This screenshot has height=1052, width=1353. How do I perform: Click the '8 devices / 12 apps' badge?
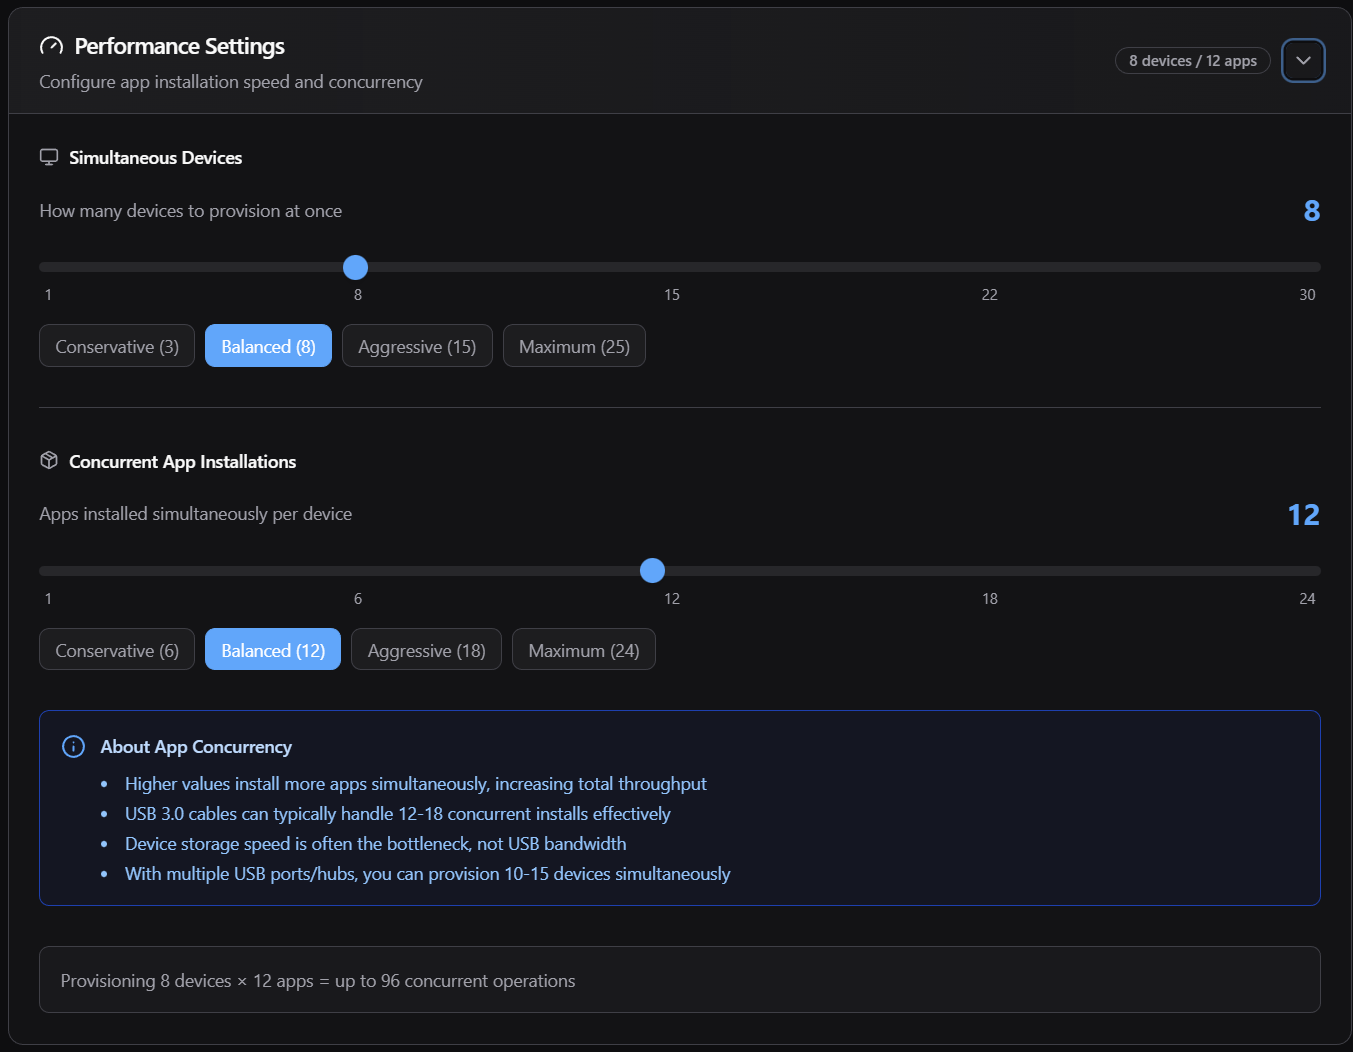coord(1193,61)
